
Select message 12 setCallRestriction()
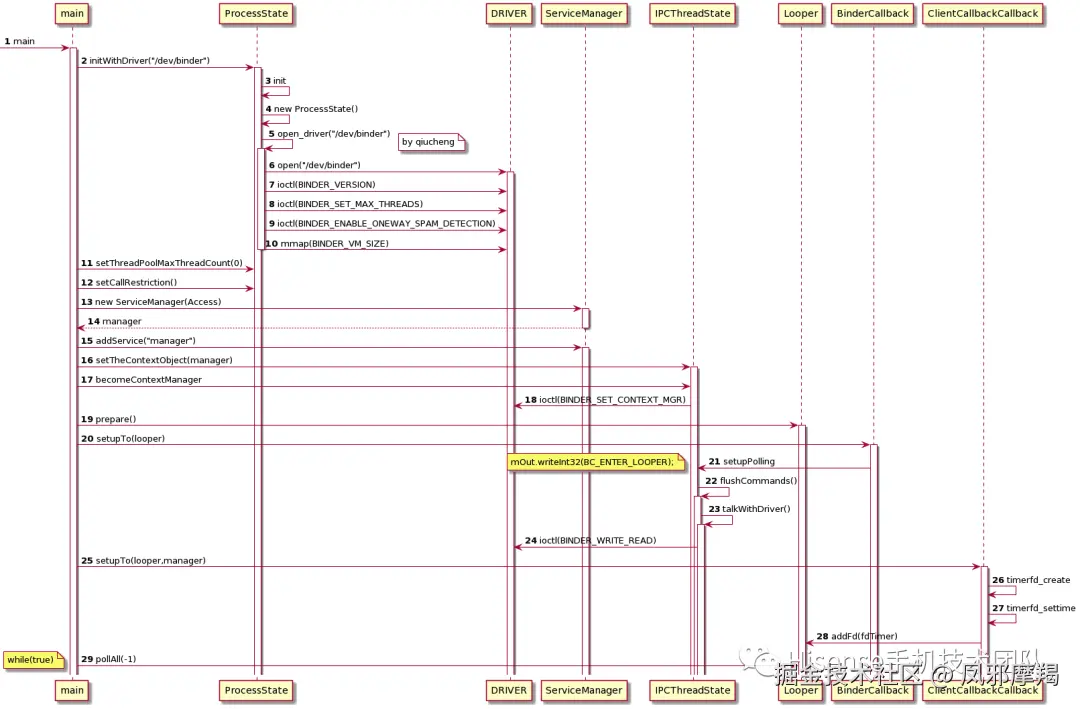point(129,282)
